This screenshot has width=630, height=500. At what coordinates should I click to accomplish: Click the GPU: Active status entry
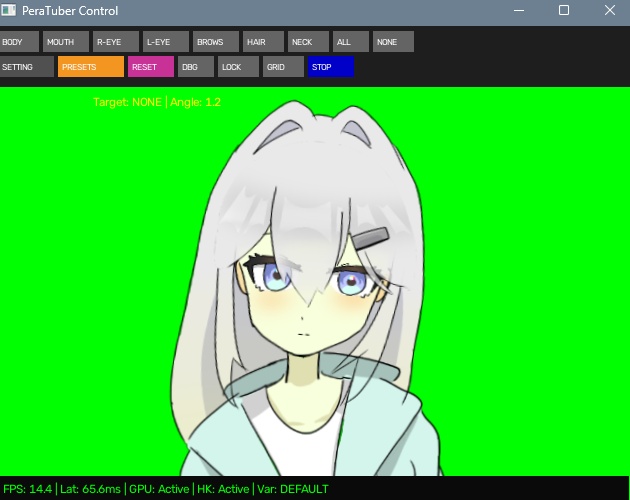(159, 489)
